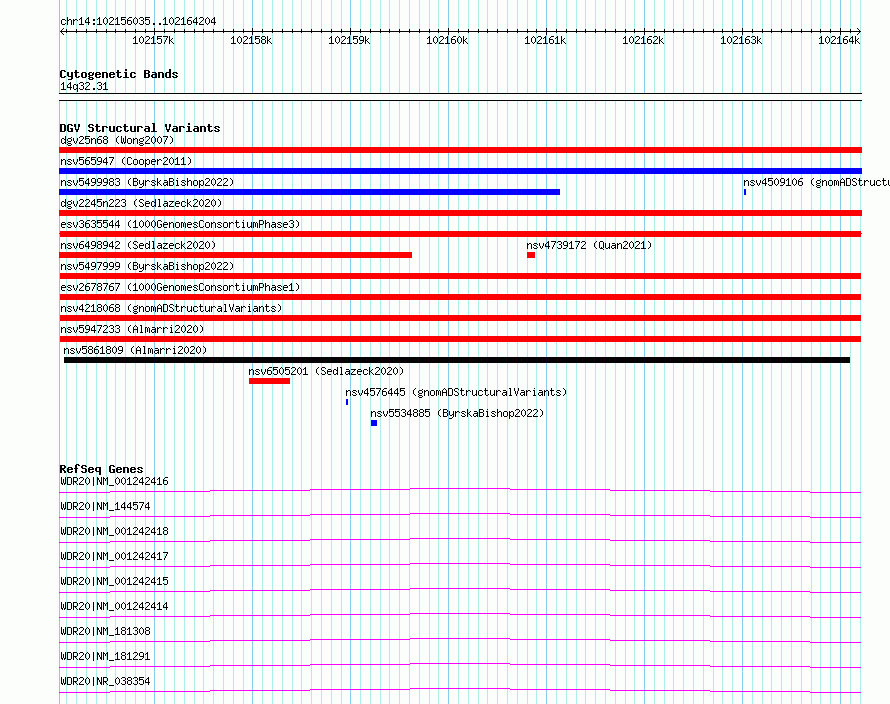Select nsv5497999 (ByrskaBishop2022) label
890x704 pixels.
[x=147, y=266]
